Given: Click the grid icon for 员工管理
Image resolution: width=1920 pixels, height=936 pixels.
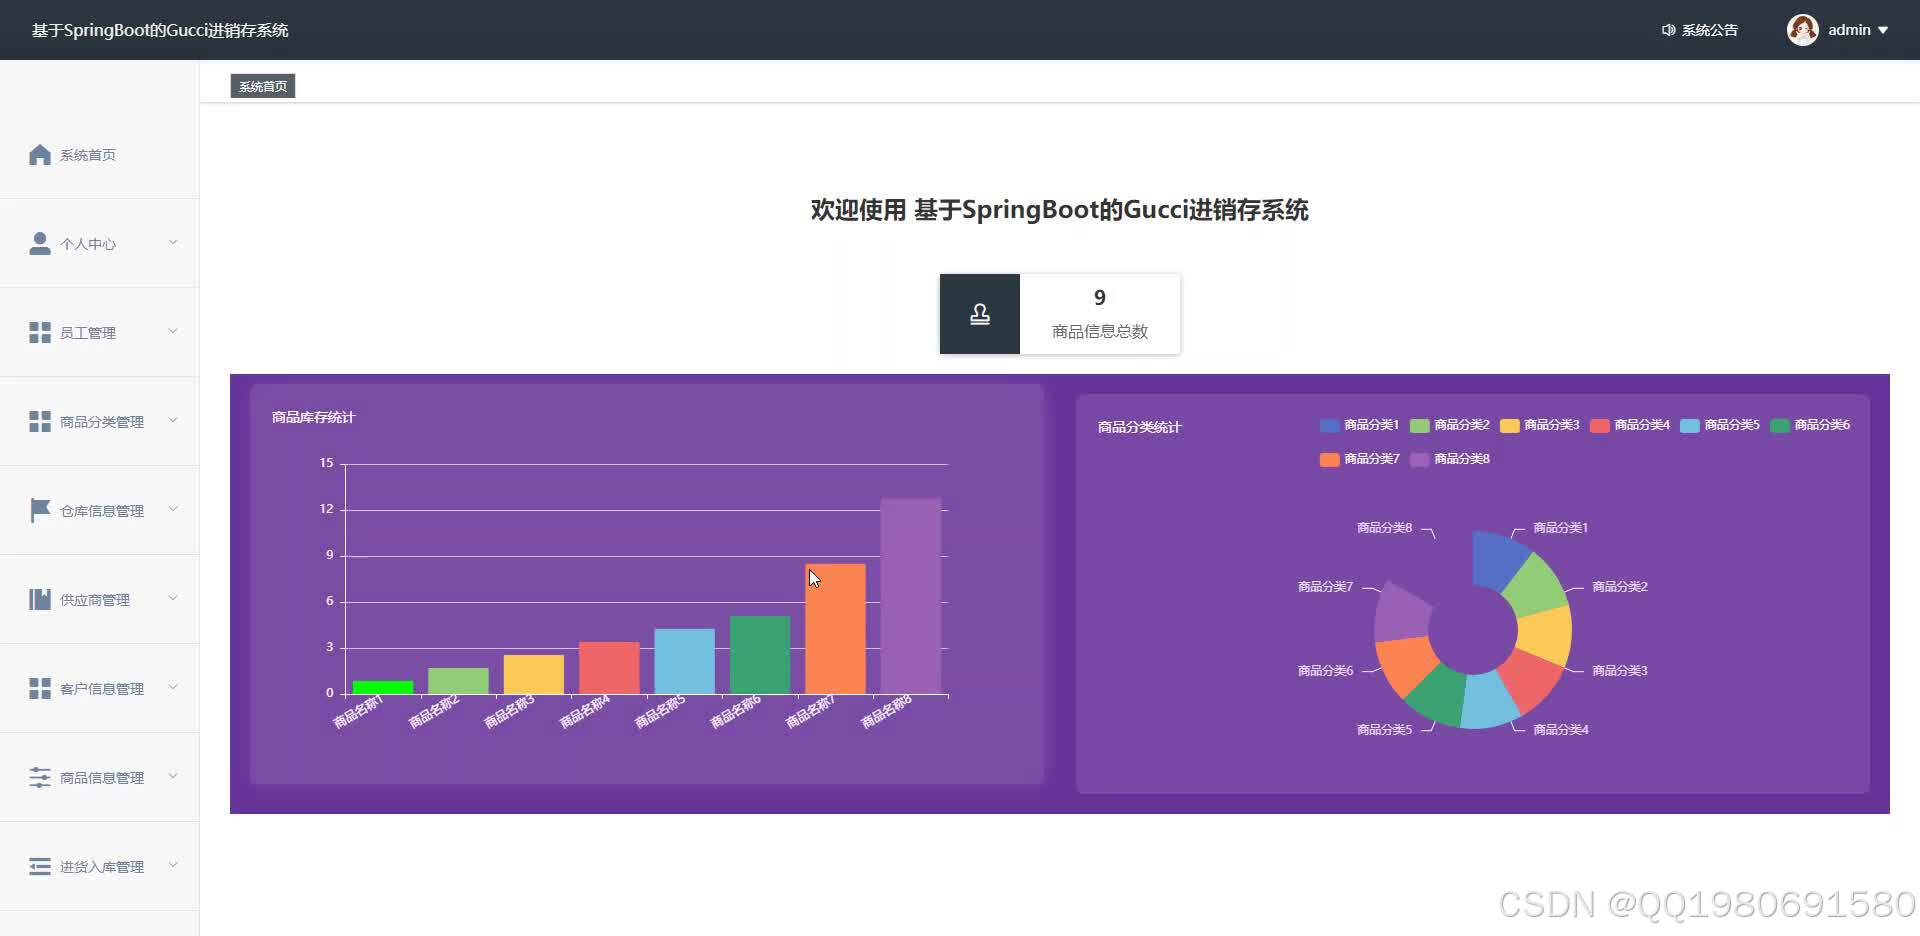Looking at the screenshot, I should point(40,333).
